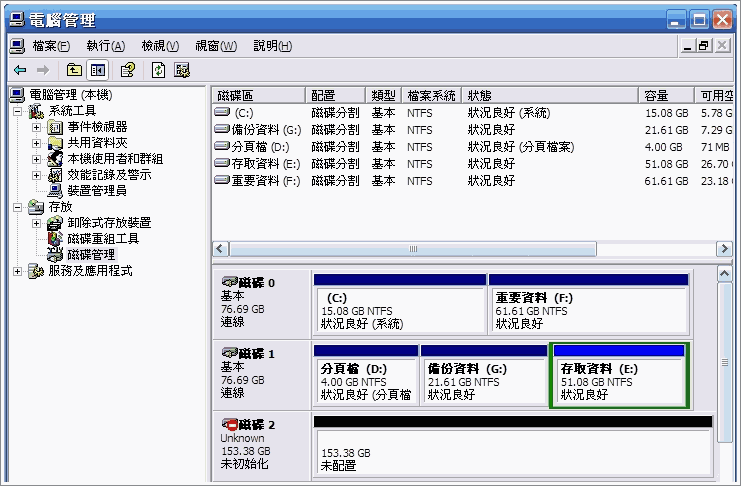Viewport: 741px width, 486px height.
Task: Click the menu bar document icon beside 檔案
Action: tap(17, 46)
